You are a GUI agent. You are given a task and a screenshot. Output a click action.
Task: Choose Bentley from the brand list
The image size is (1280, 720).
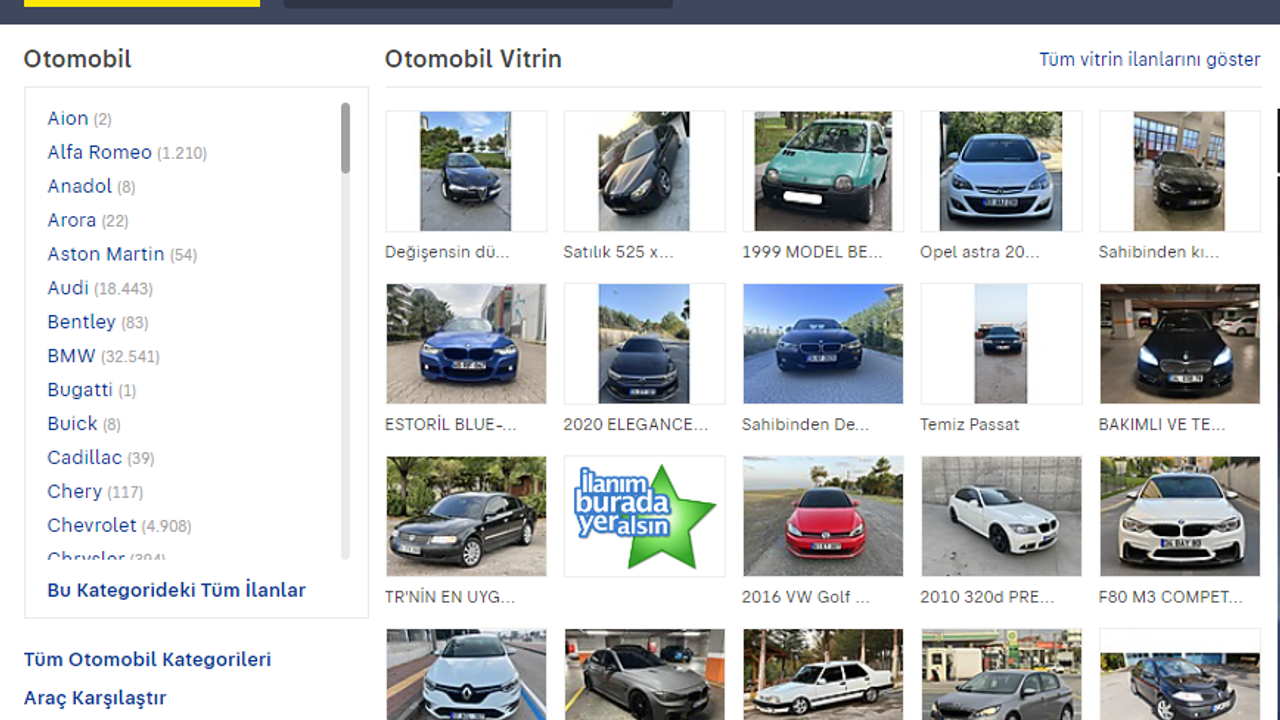pos(81,322)
